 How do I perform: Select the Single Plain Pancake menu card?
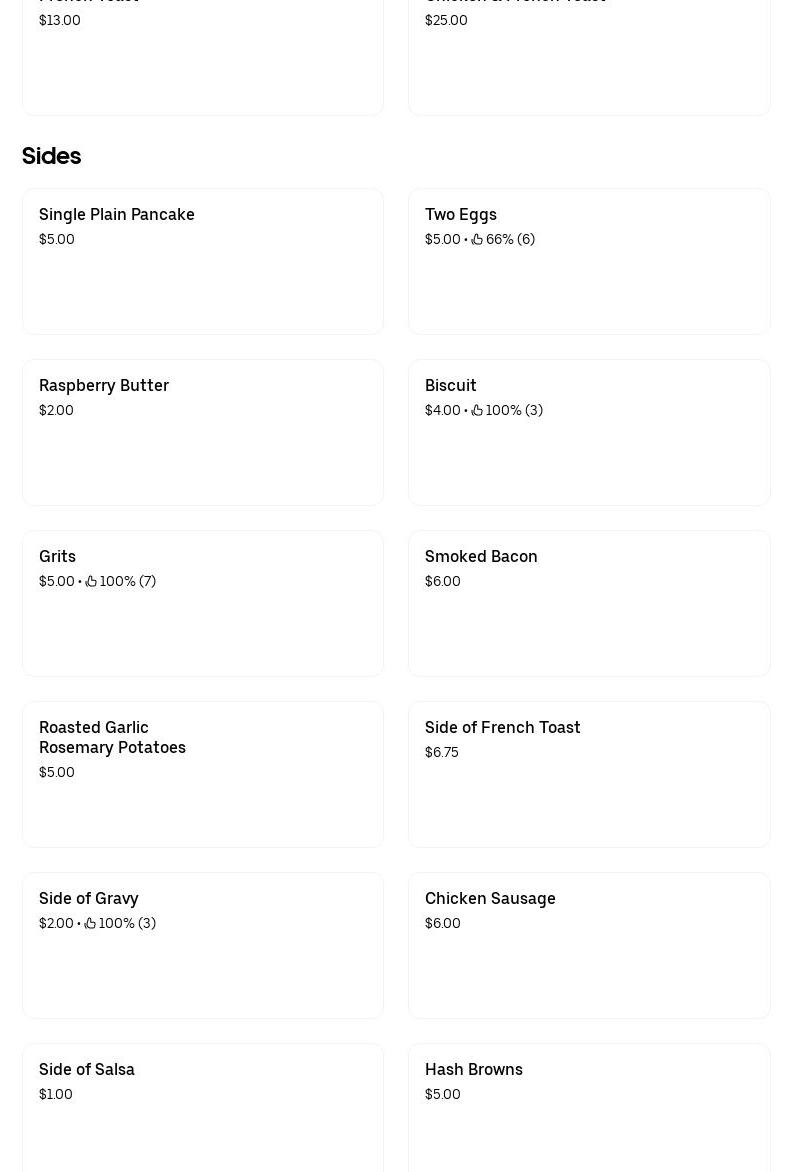(x=203, y=261)
